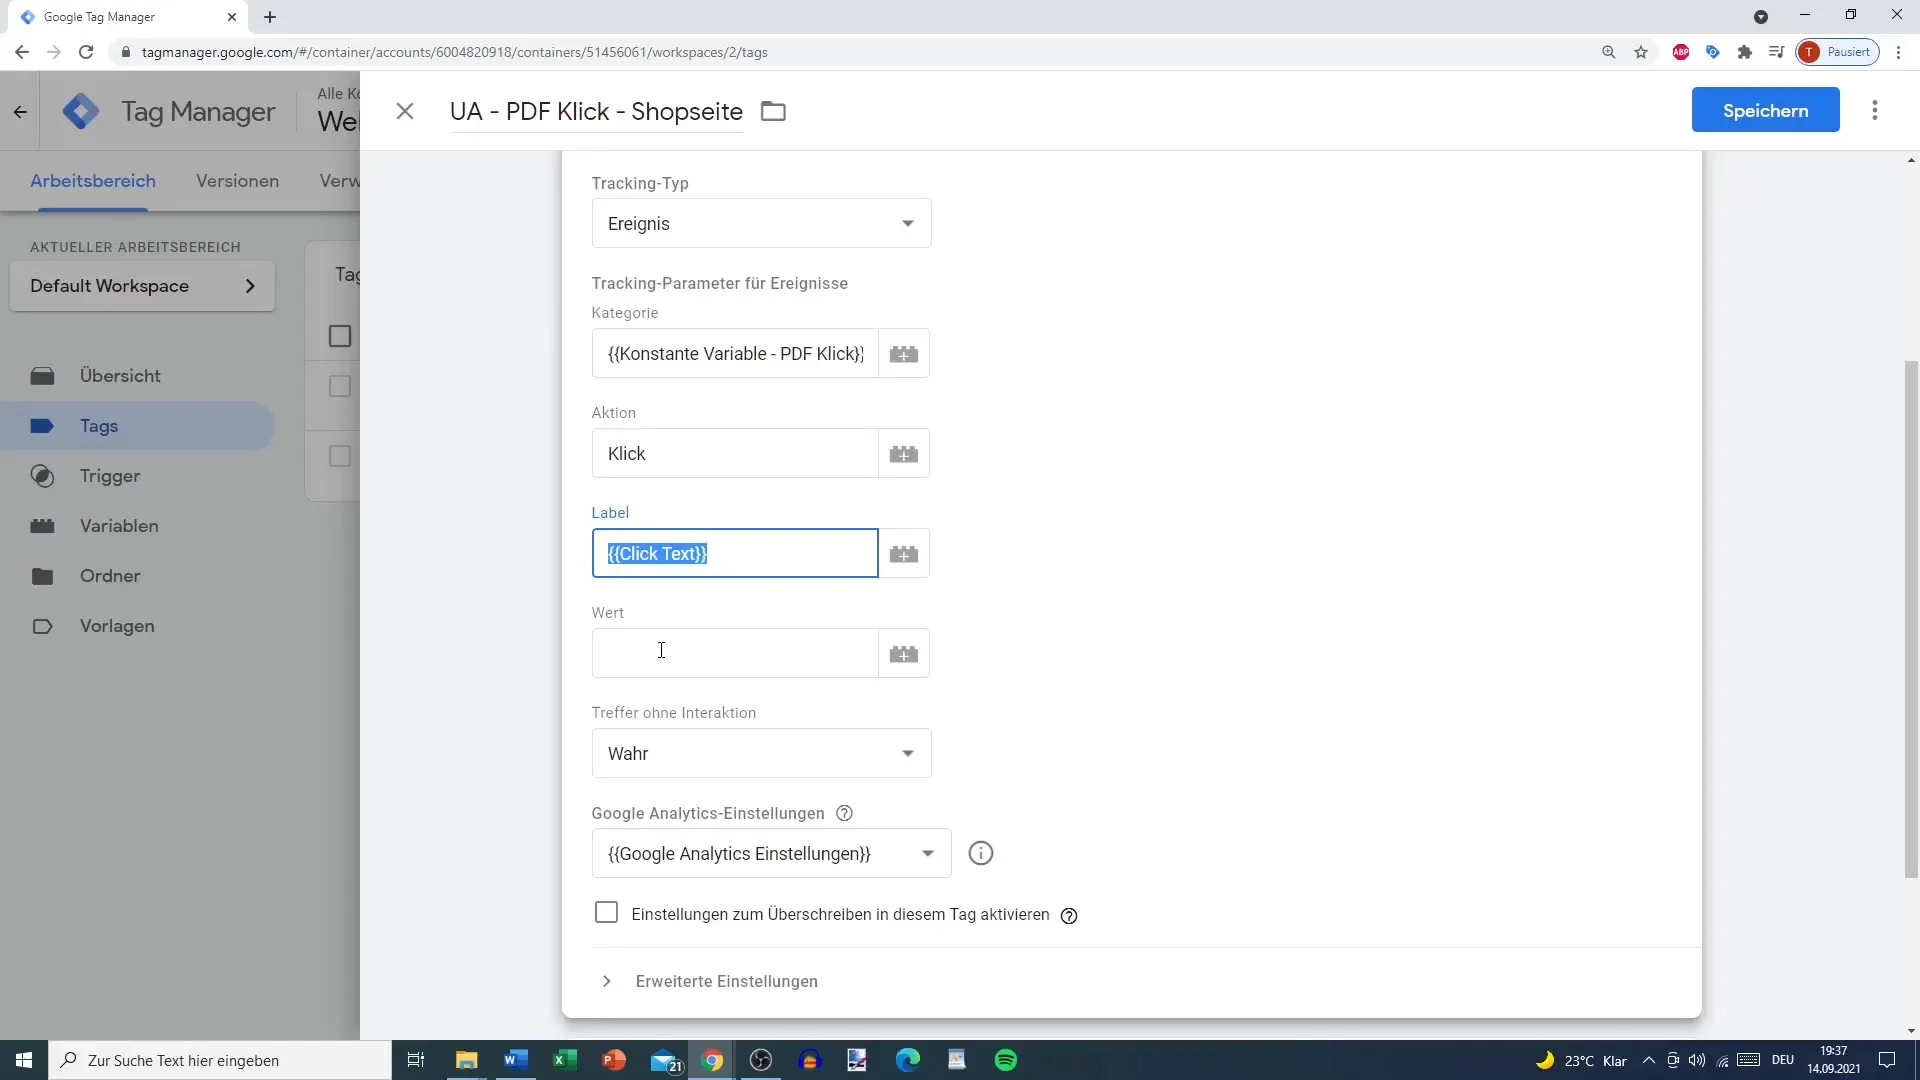
Task: Click the variable picker icon next to Wert
Action: pos(903,653)
